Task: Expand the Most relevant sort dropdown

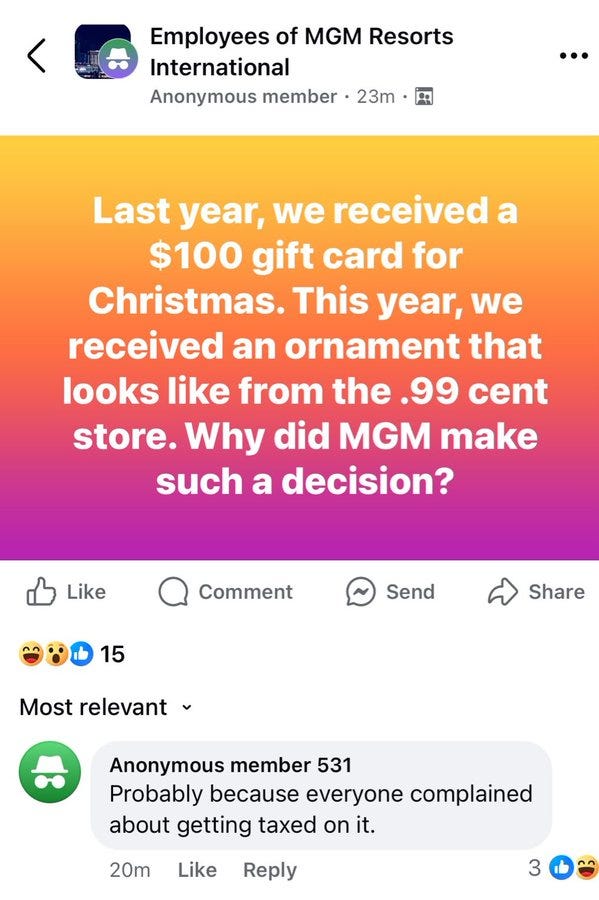Action: [106, 707]
